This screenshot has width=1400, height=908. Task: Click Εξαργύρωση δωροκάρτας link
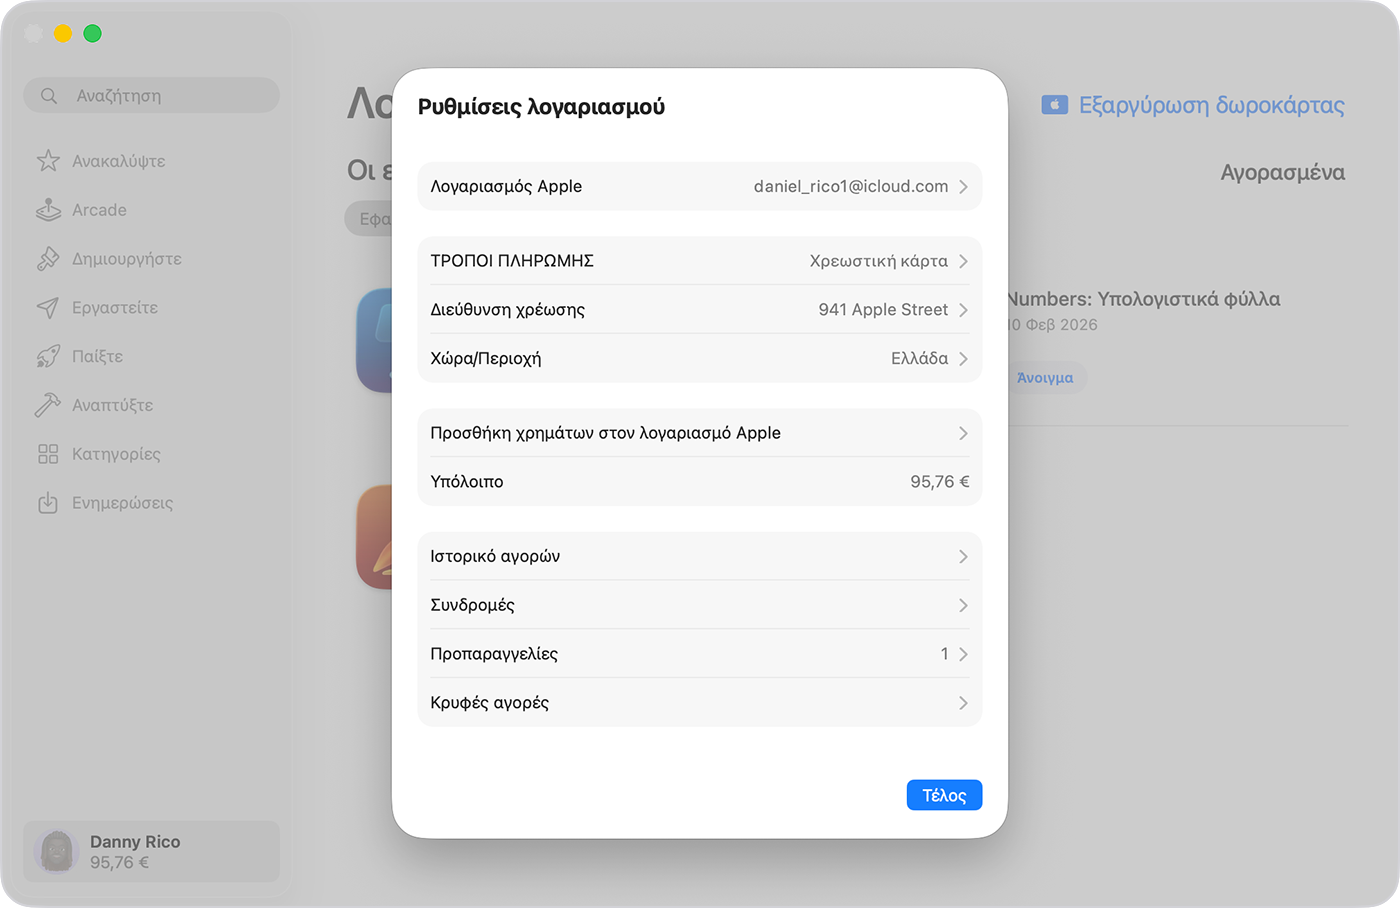click(1211, 105)
